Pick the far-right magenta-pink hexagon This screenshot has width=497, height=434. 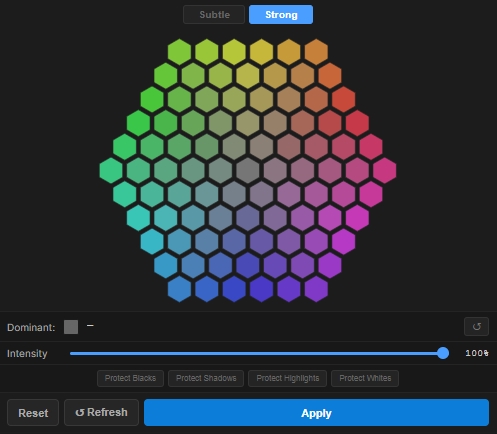(385, 171)
